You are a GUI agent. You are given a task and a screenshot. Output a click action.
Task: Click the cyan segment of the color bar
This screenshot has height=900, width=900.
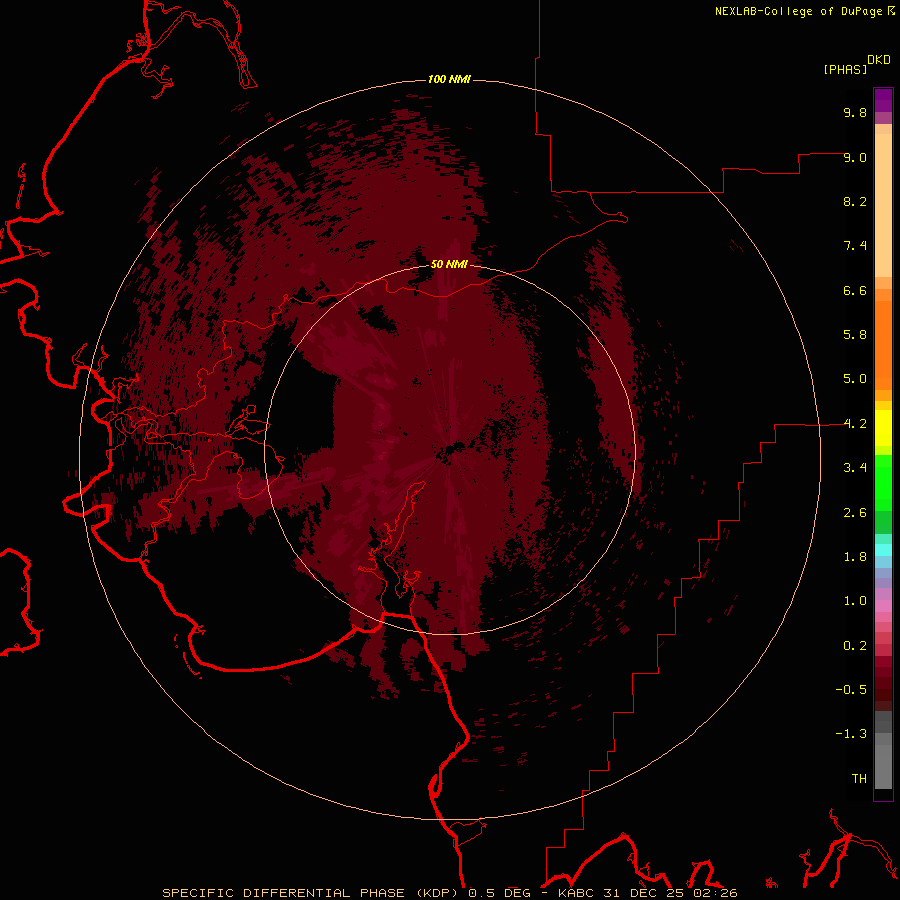click(883, 550)
